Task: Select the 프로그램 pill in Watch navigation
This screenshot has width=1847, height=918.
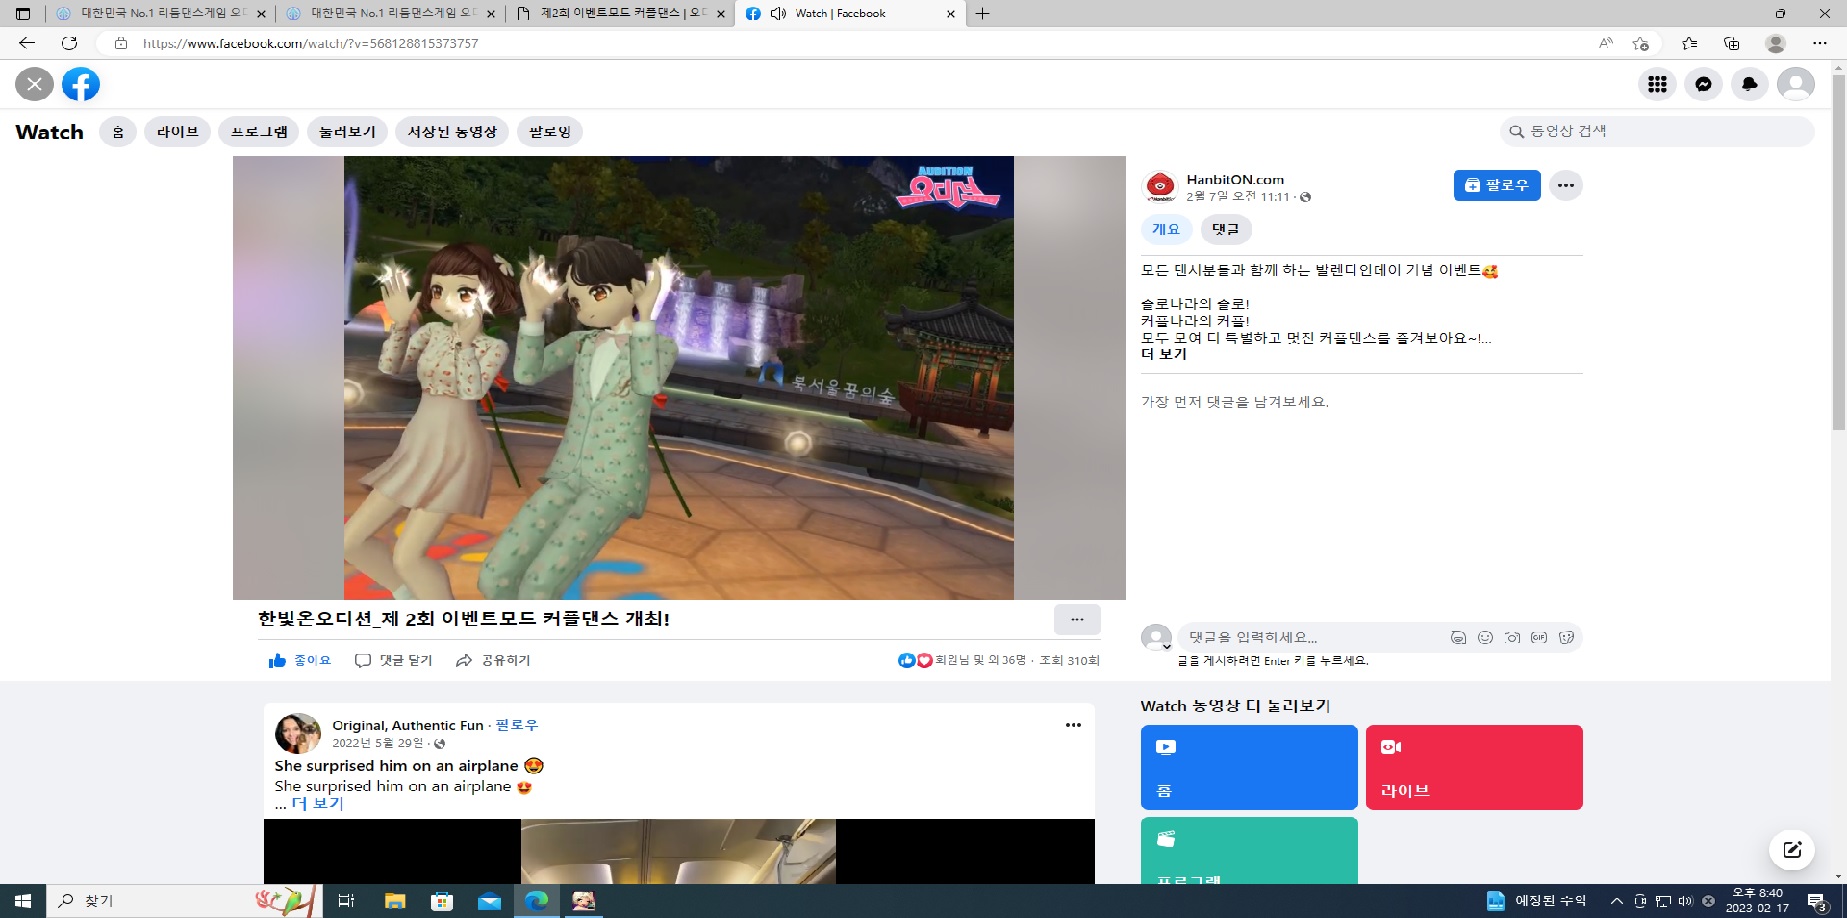Action: pyautogui.click(x=259, y=131)
